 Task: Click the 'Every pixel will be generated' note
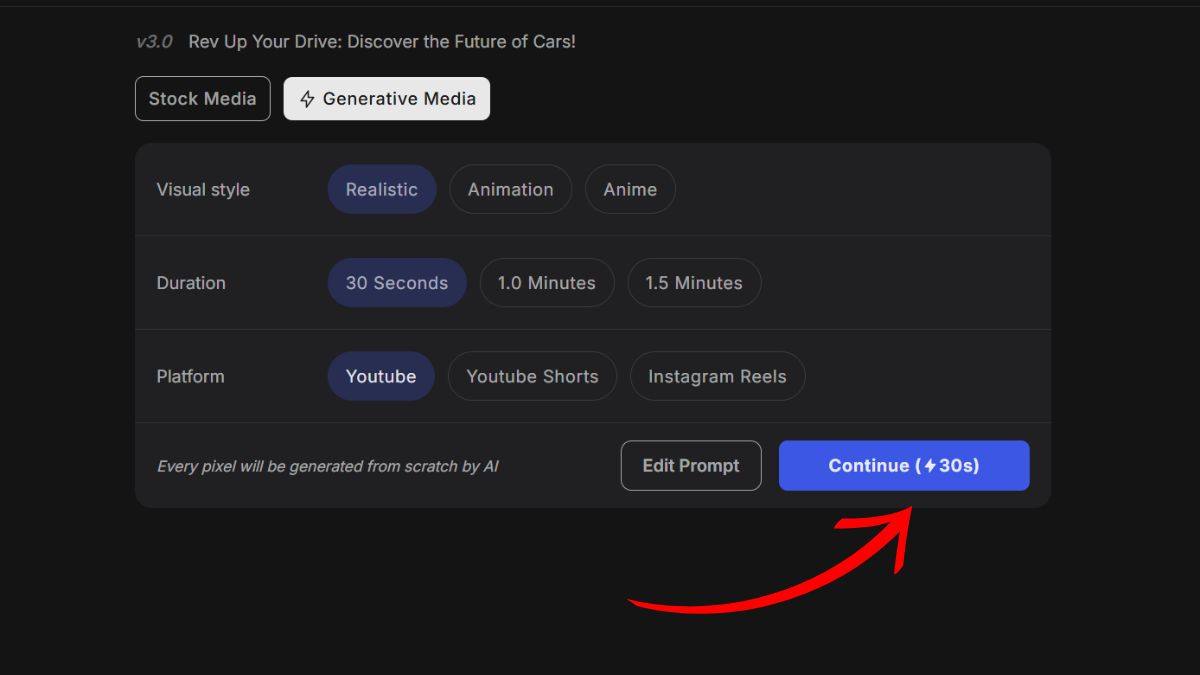click(x=328, y=467)
